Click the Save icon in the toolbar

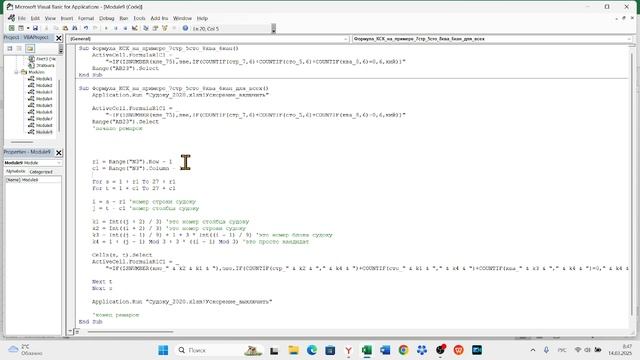(x=35, y=28)
